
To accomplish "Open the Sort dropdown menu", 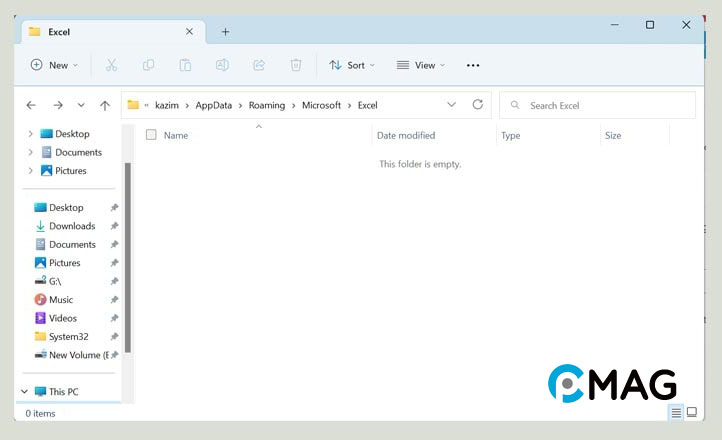I will pyautogui.click(x=352, y=65).
